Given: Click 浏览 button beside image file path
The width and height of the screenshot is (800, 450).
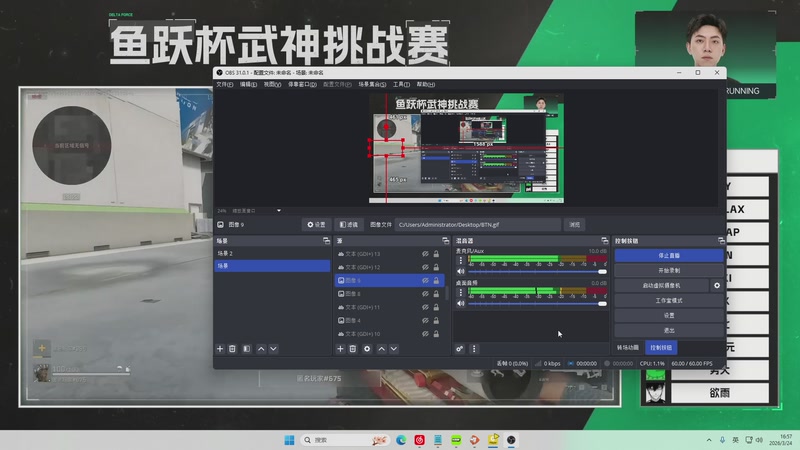Looking at the screenshot, I should 574,224.
